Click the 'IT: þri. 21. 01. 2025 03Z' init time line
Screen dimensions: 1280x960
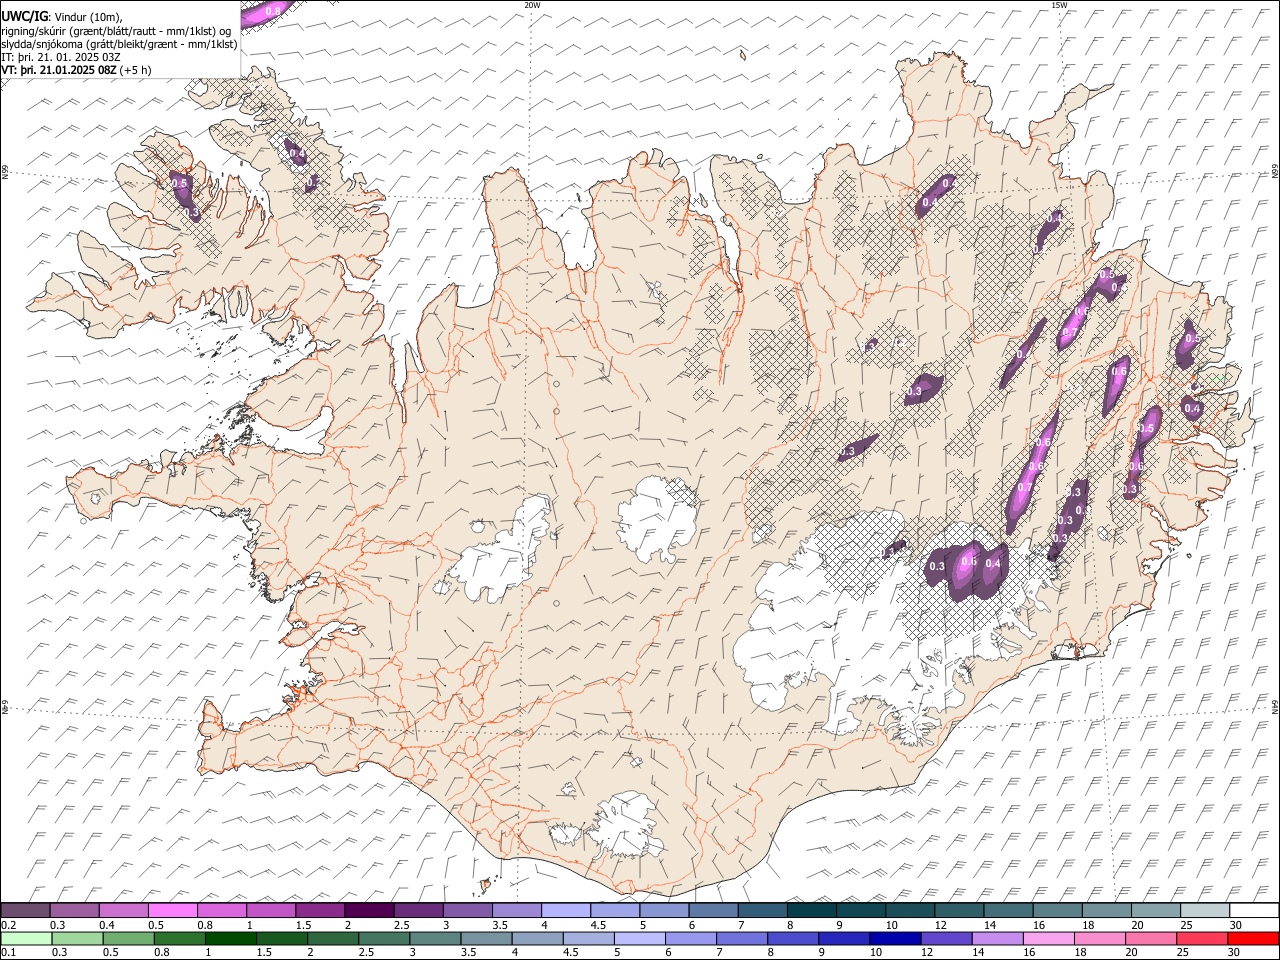62,57
